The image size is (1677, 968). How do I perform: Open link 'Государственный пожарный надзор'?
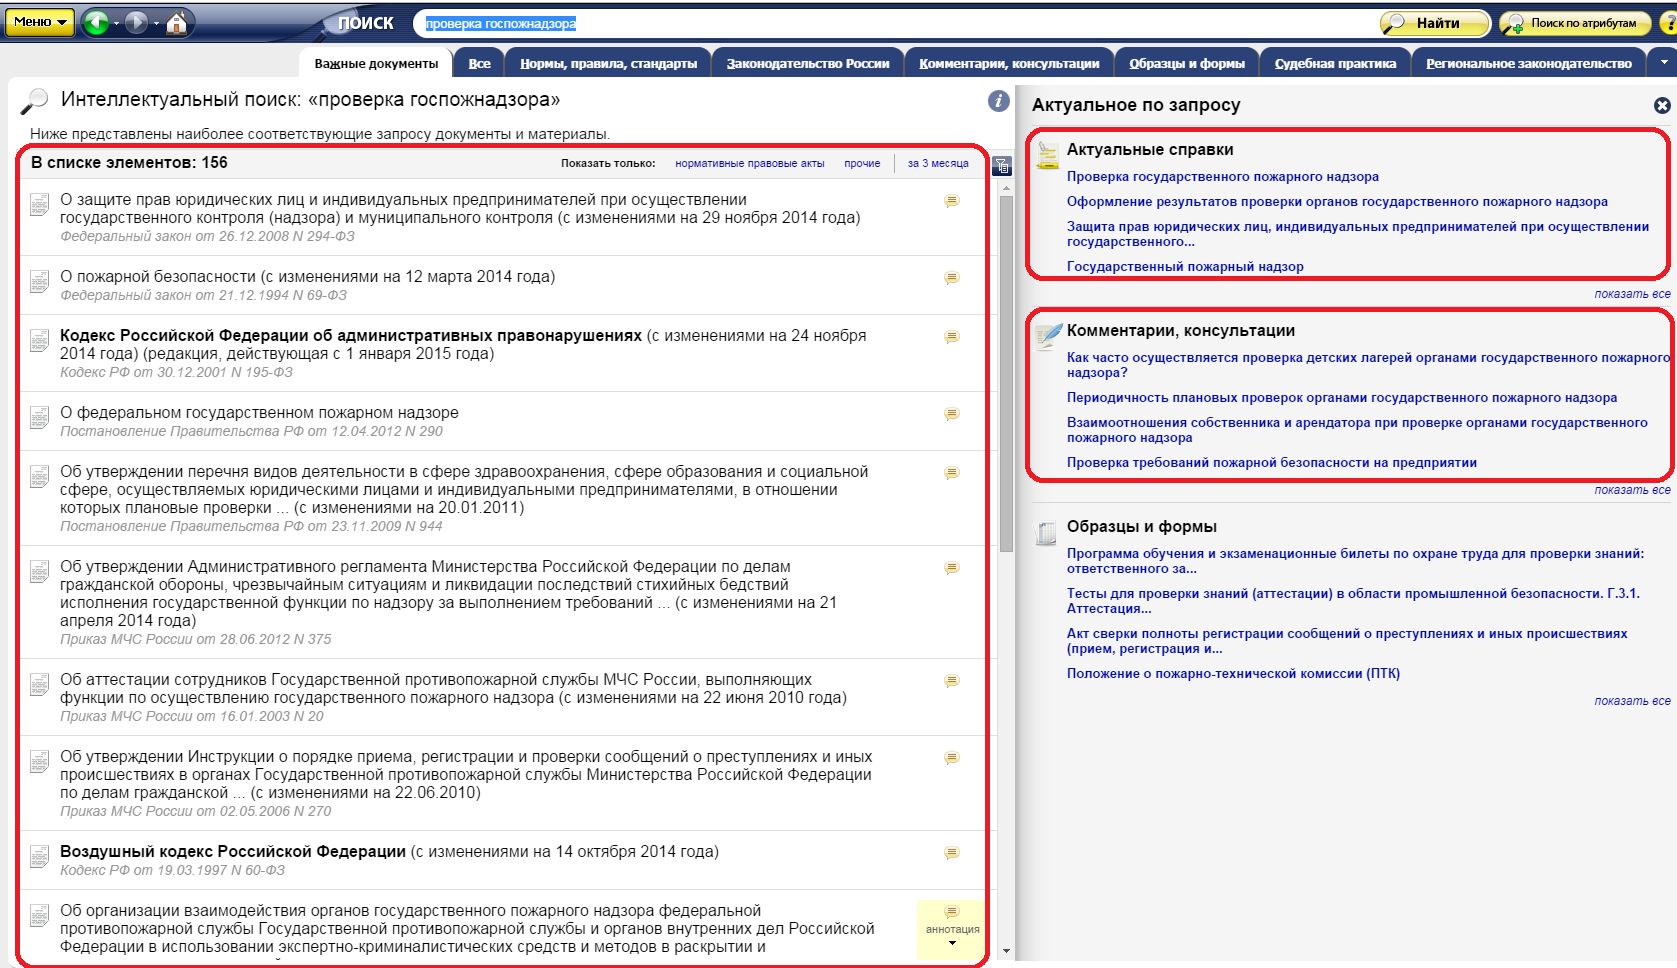coord(1184,267)
